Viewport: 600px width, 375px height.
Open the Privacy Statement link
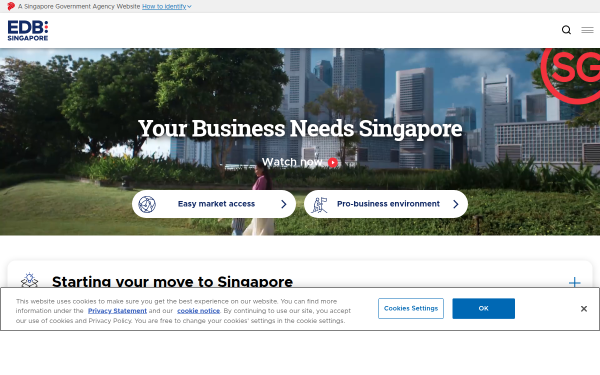117,311
